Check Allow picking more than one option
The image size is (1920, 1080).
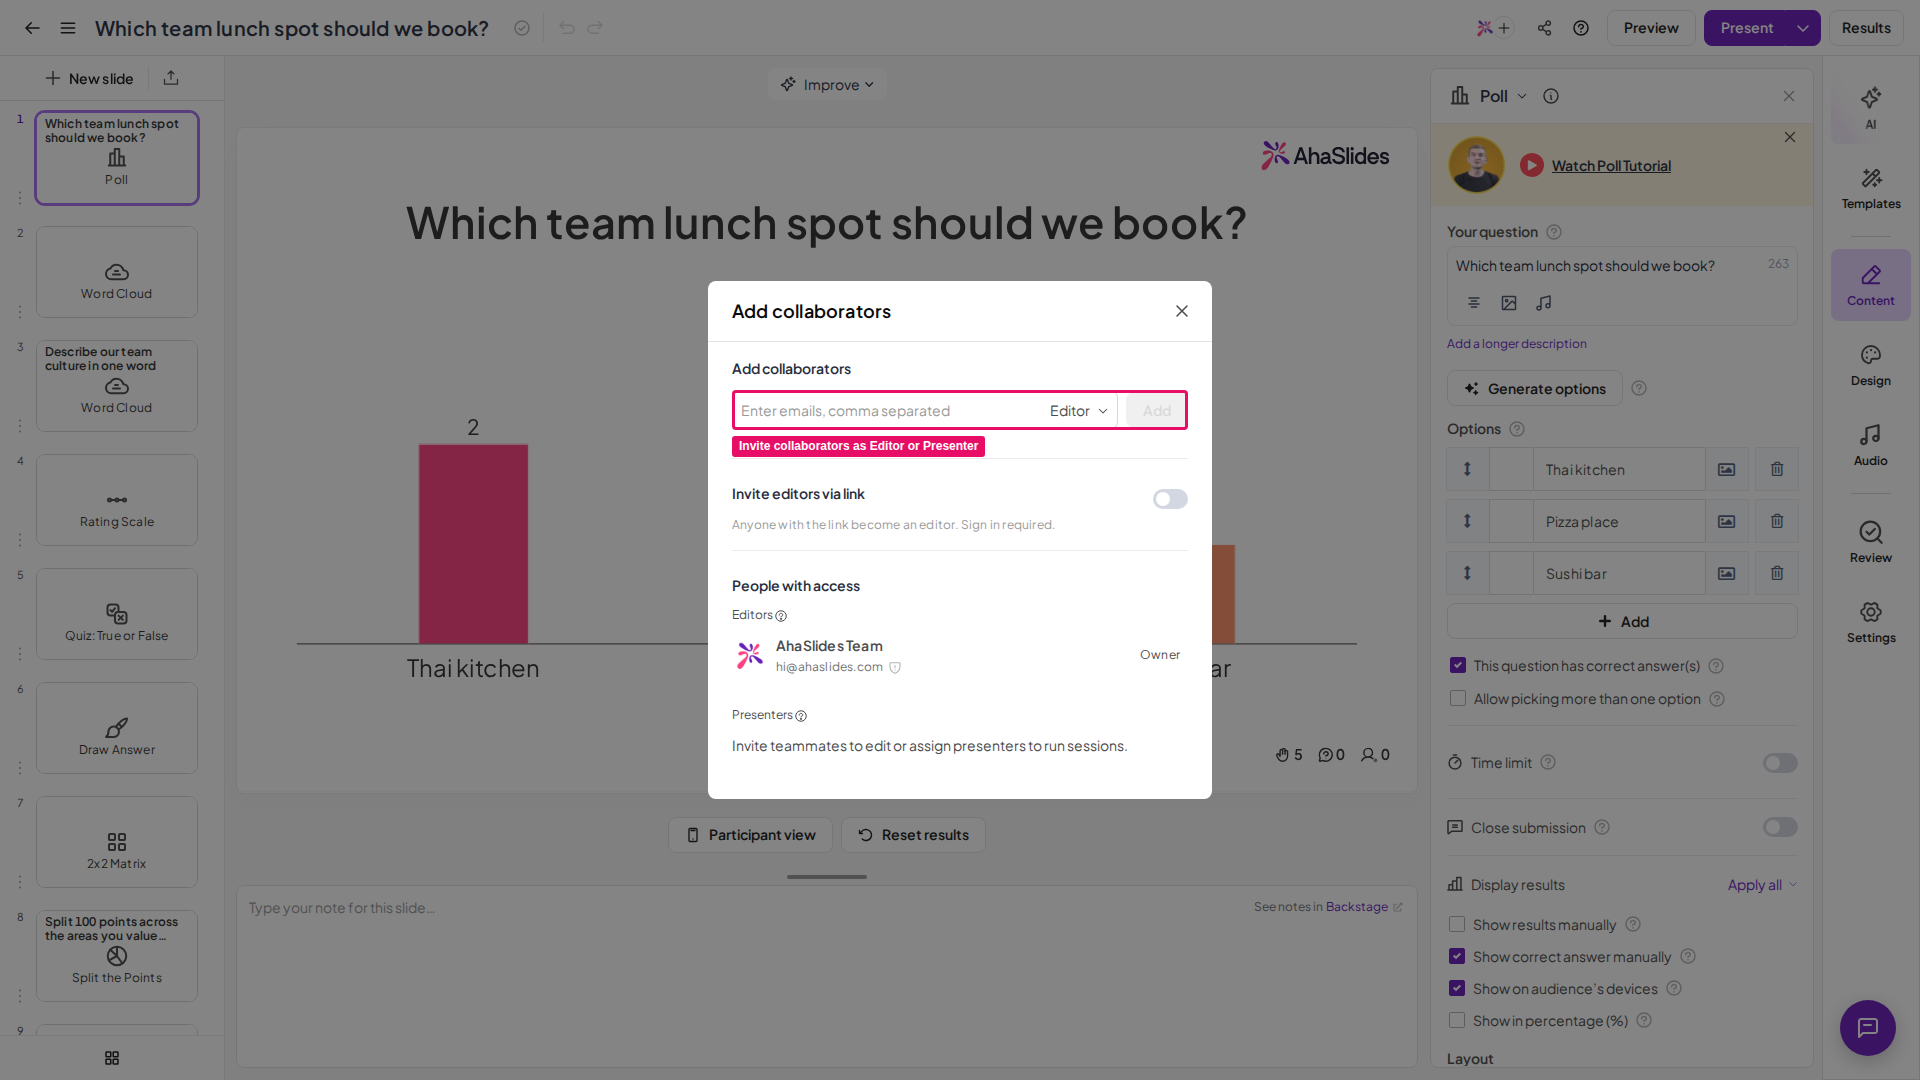point(1458,699)
